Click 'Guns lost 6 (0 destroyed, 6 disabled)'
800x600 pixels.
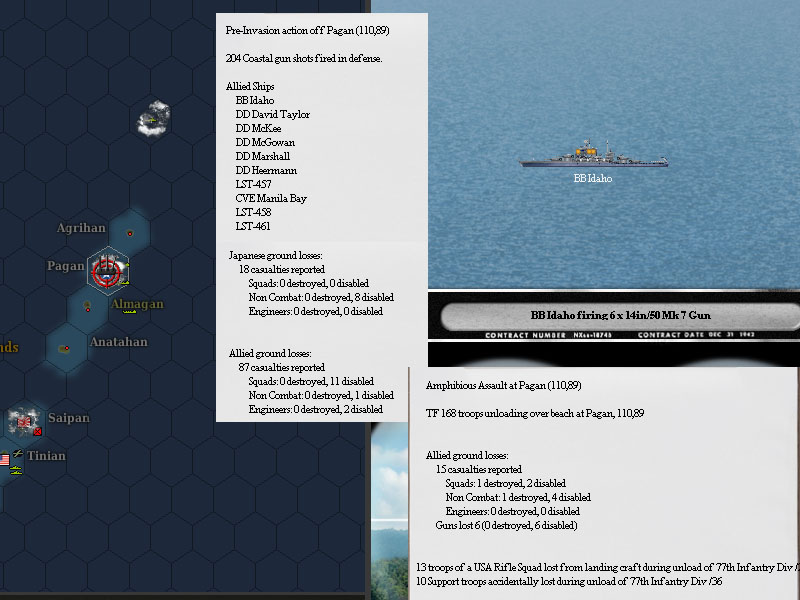(x=507, y=526)
